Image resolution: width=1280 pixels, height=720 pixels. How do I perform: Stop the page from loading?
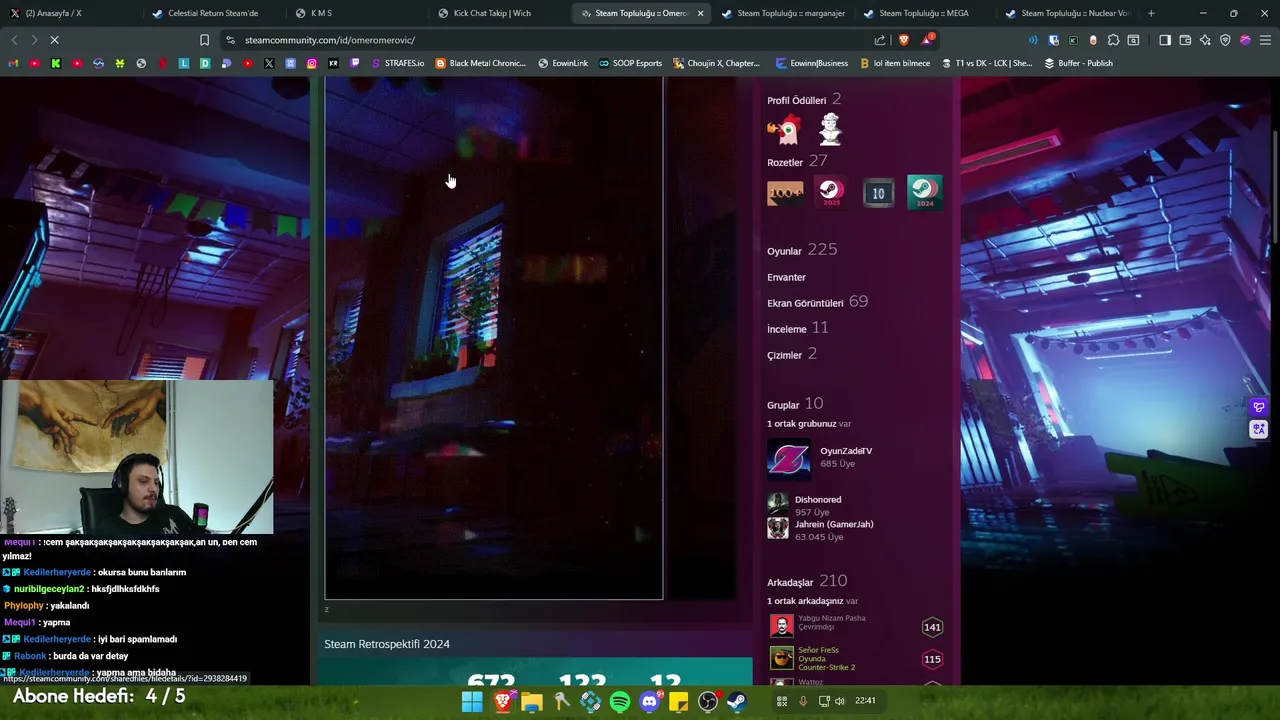tap(55, 40)
